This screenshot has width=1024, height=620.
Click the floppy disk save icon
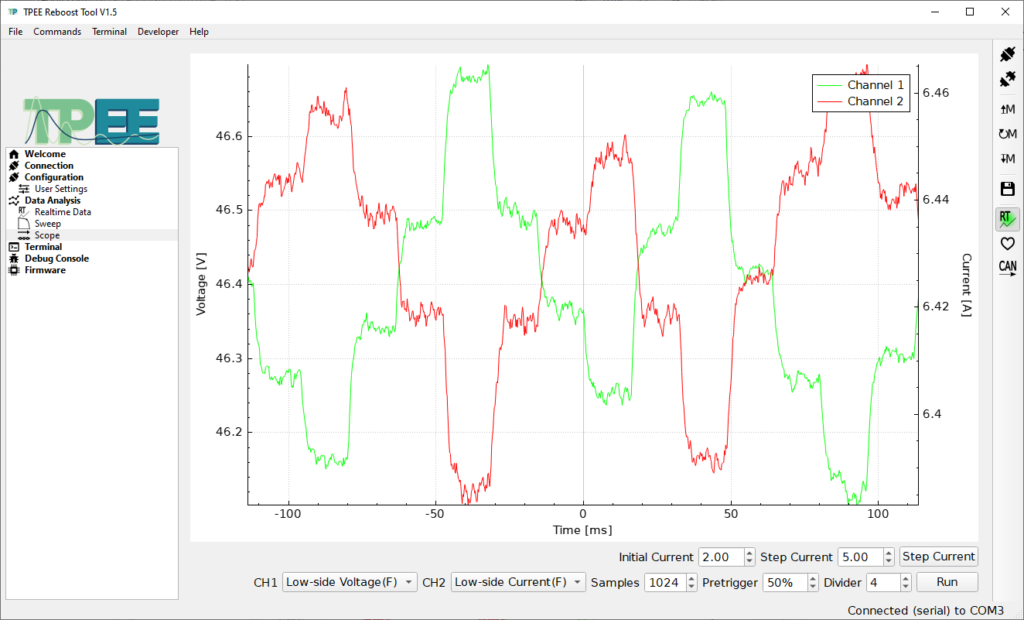[1007, 189]
